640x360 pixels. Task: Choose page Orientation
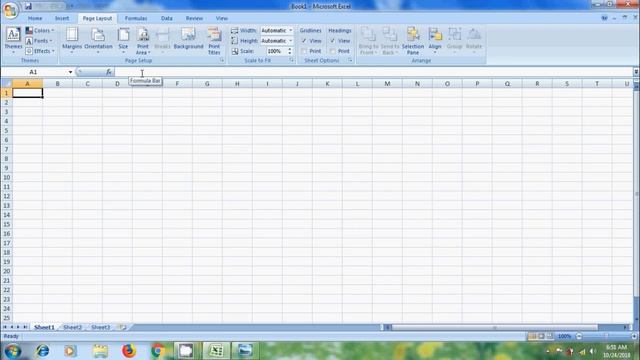pos(98,41)
